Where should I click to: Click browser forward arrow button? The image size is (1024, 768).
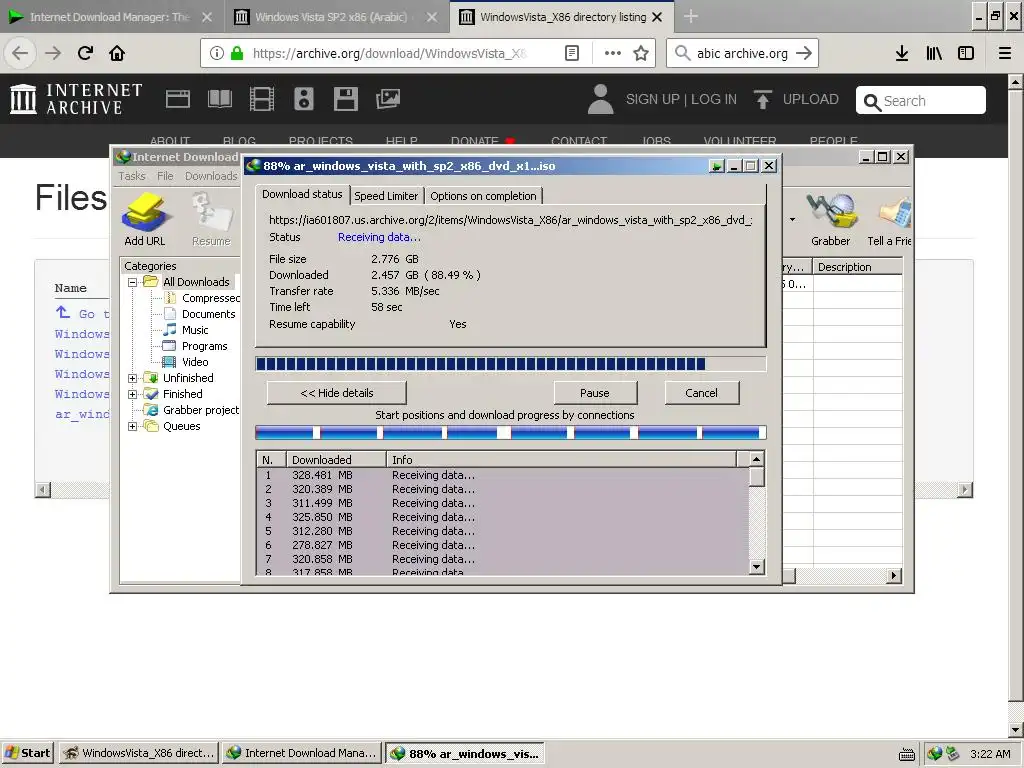[x=53, y=53]
